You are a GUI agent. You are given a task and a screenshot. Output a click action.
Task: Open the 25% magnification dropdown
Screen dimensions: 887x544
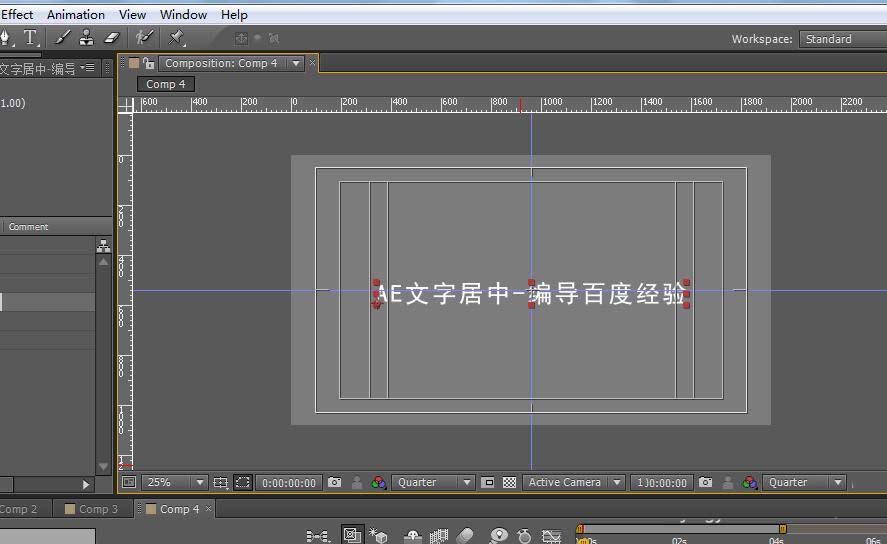point(173,482)
